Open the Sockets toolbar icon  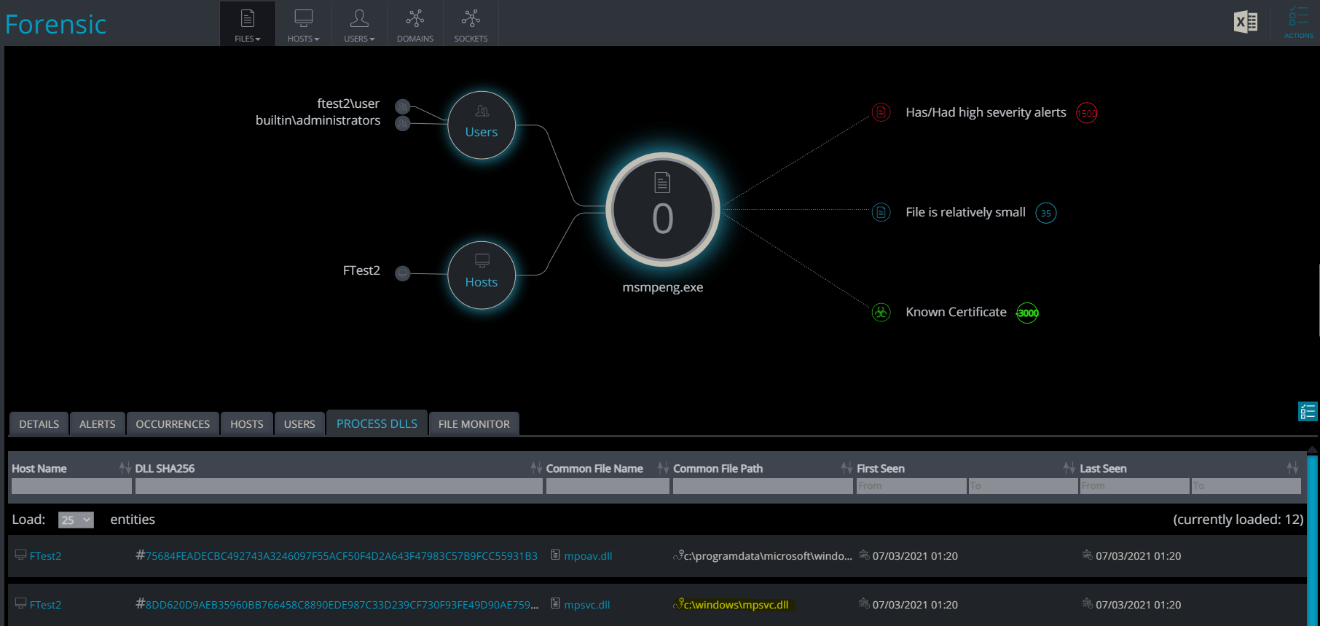pos(470,23)
